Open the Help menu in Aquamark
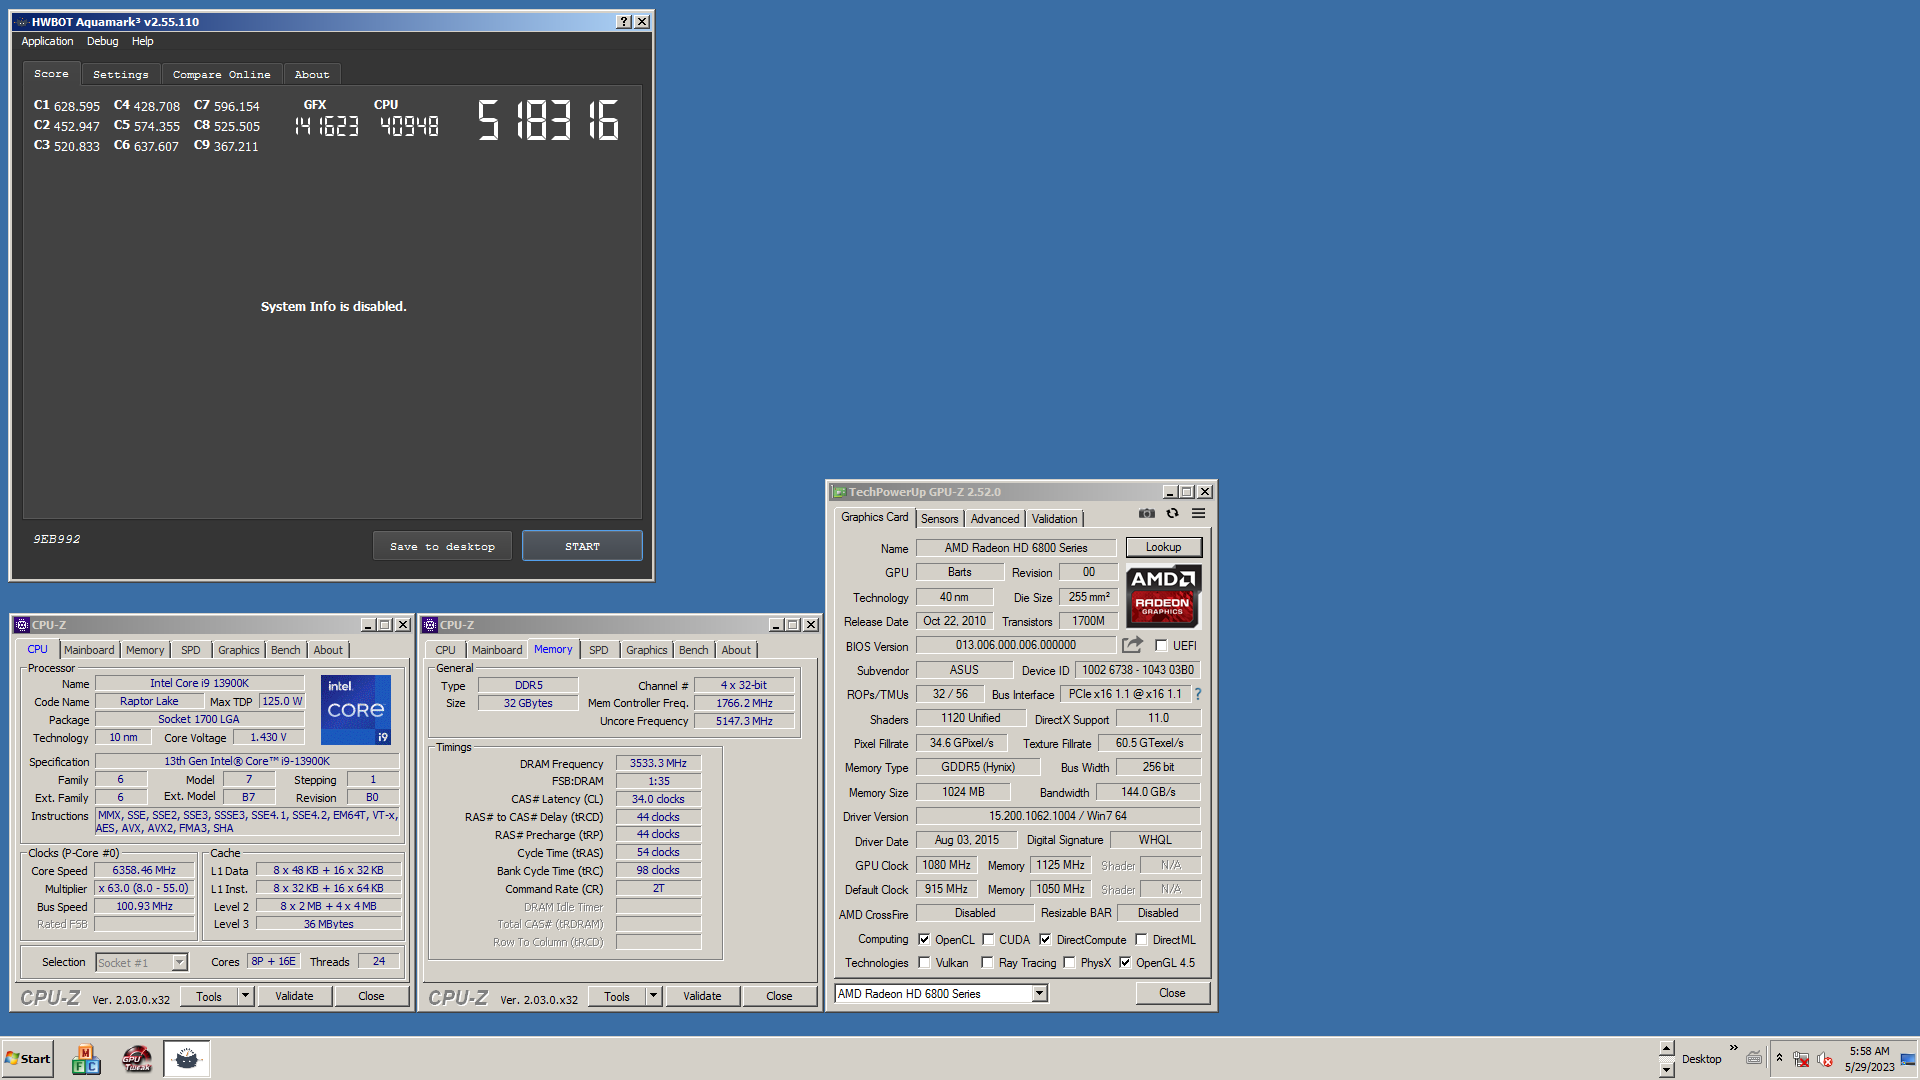 [x=142, y=41]
